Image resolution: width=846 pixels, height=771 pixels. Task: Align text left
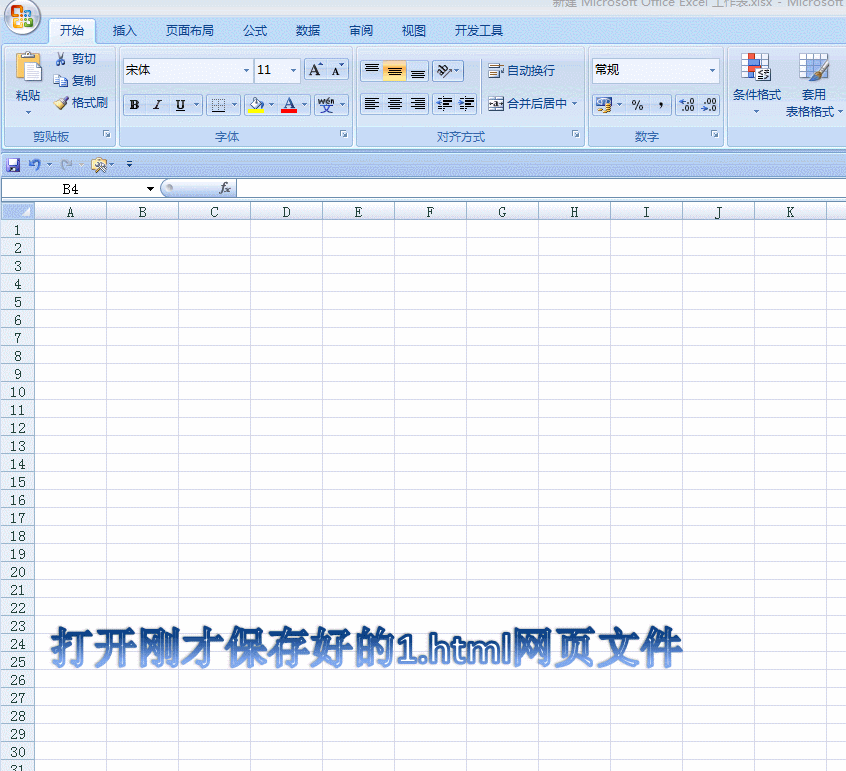pos(372,104)
